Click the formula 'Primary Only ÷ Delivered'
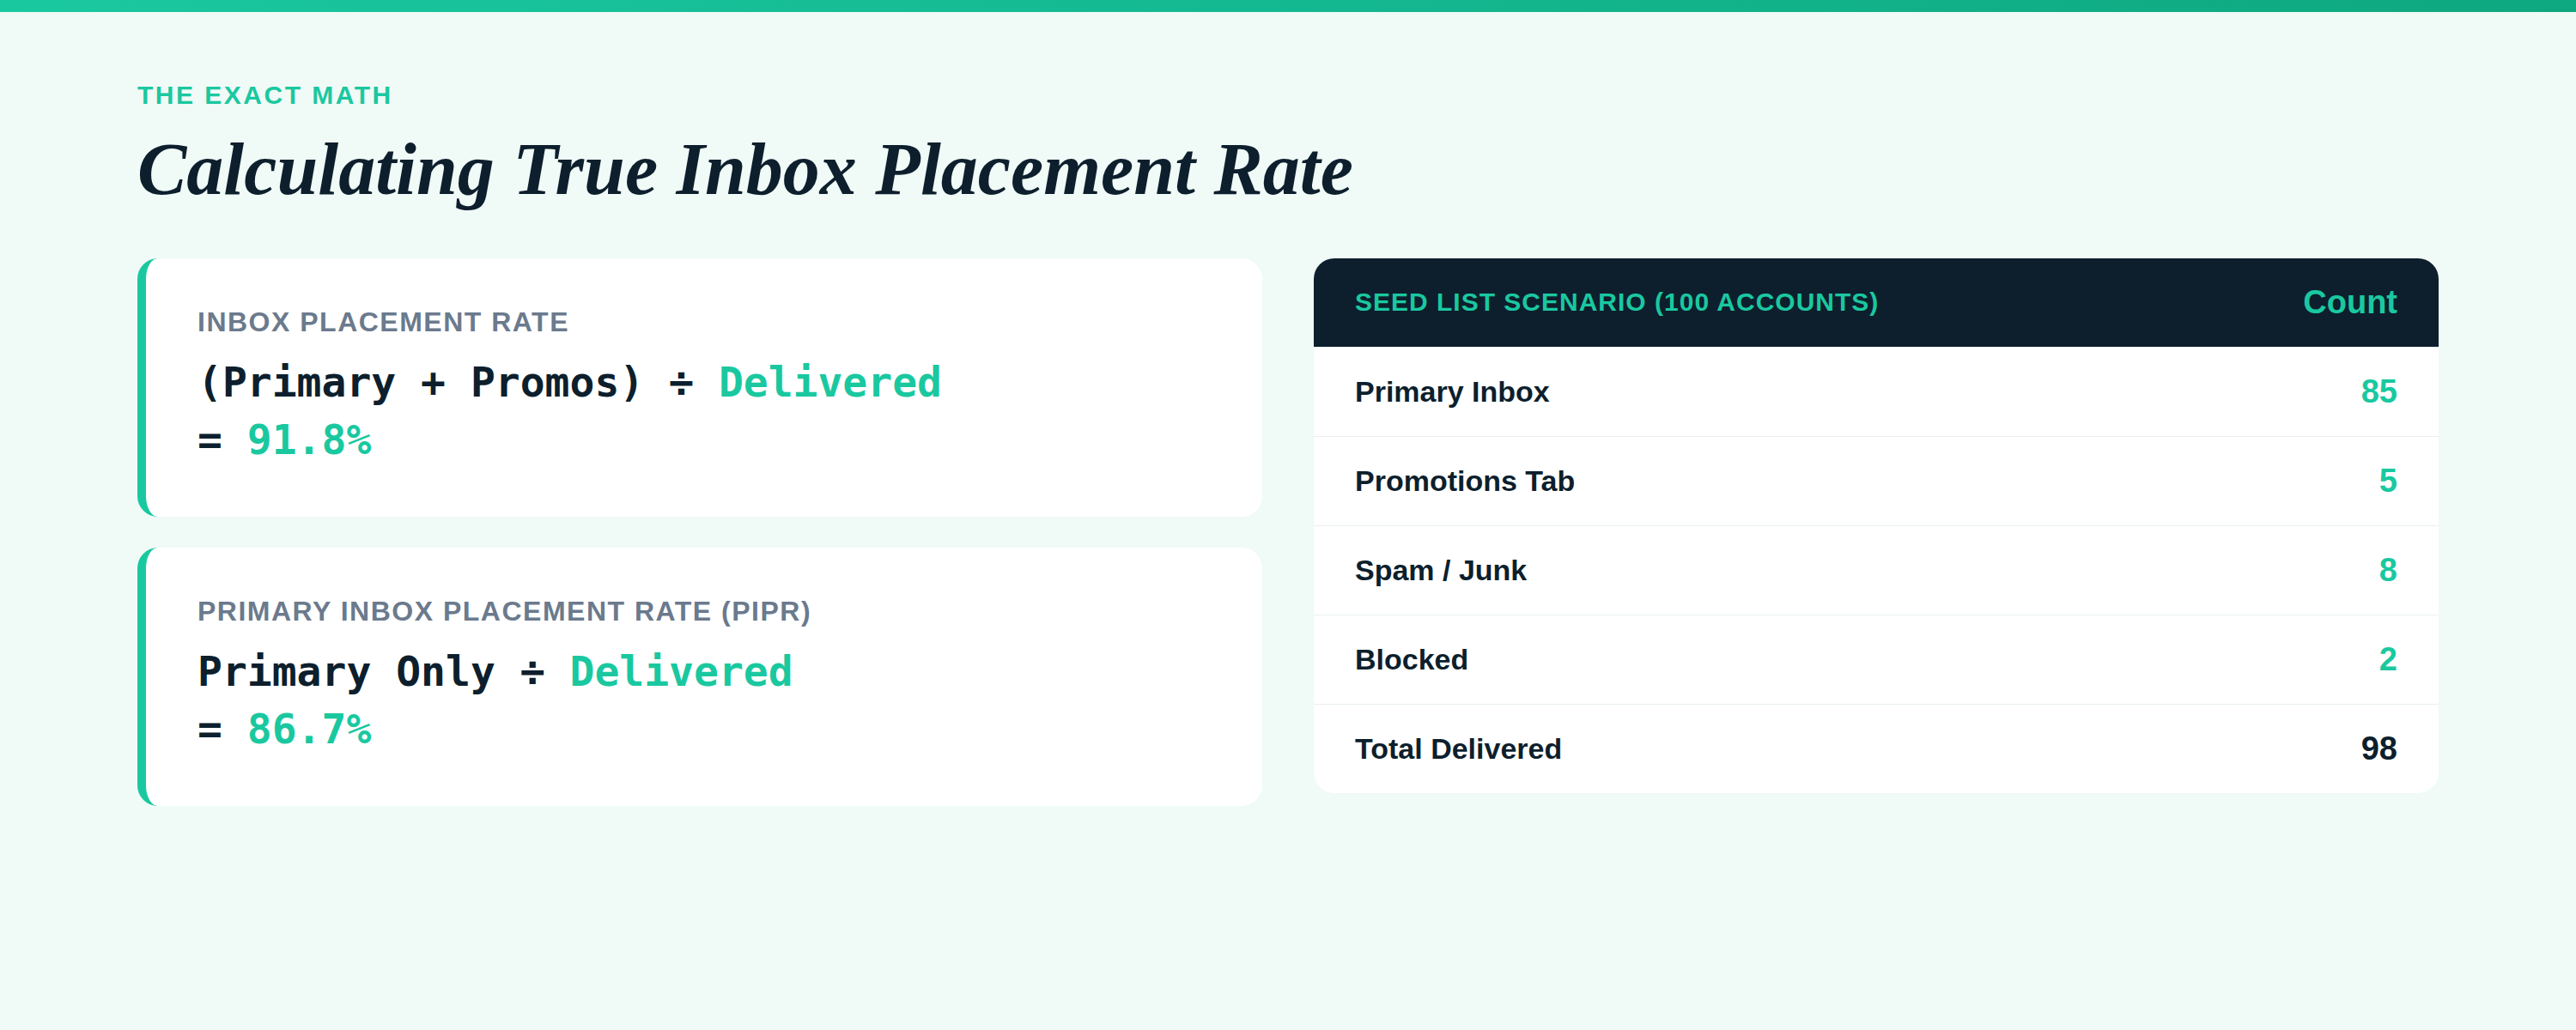 495,672
